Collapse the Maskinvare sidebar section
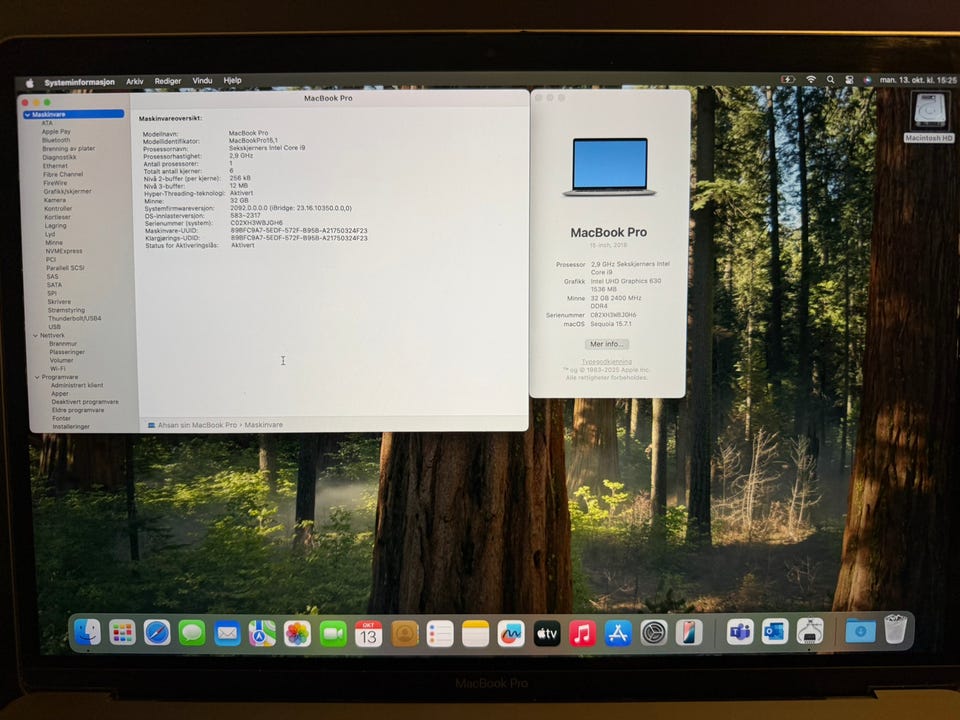960x720 pixels. [x=28, y=114]
